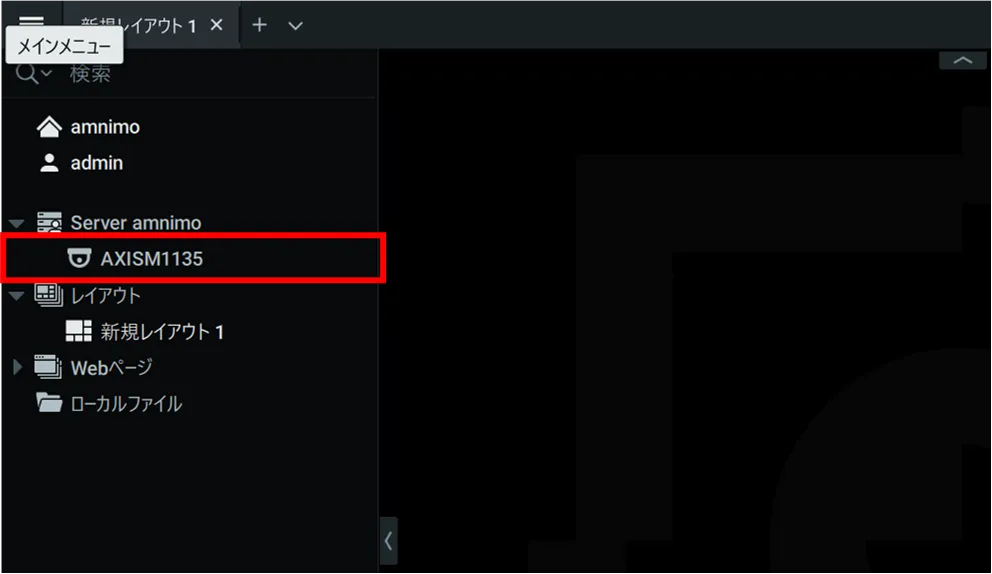Click the admin user icon

(x=49, y=163)
